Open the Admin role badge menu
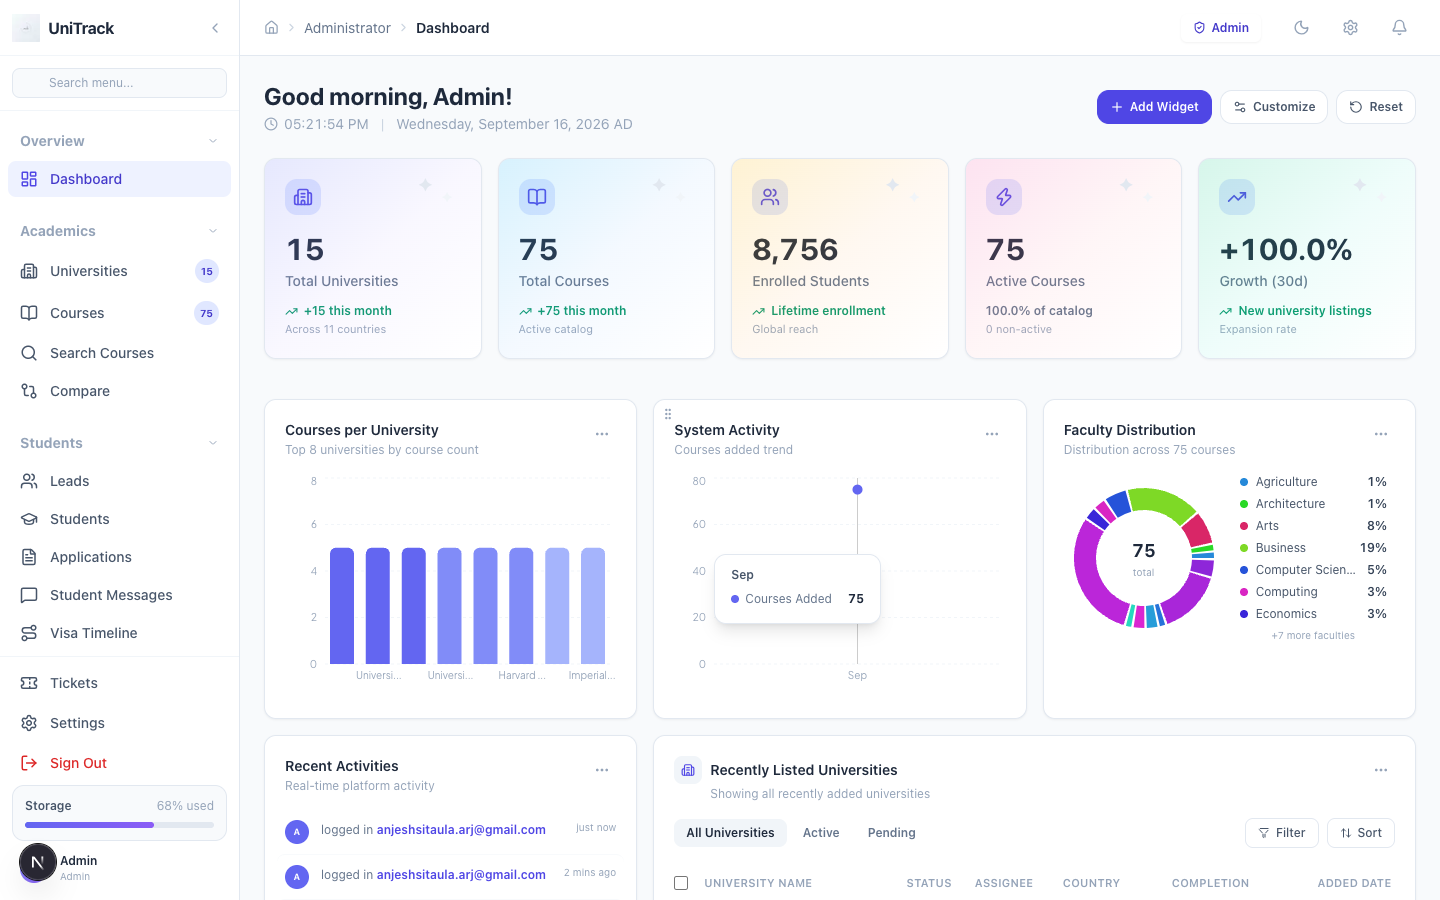 (1221, 28)
